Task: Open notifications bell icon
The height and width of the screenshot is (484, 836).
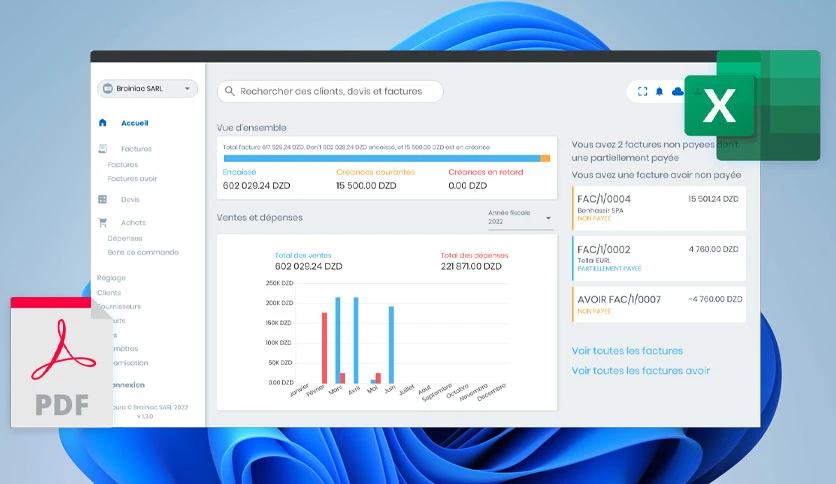Action: click(x=660, y=92)
